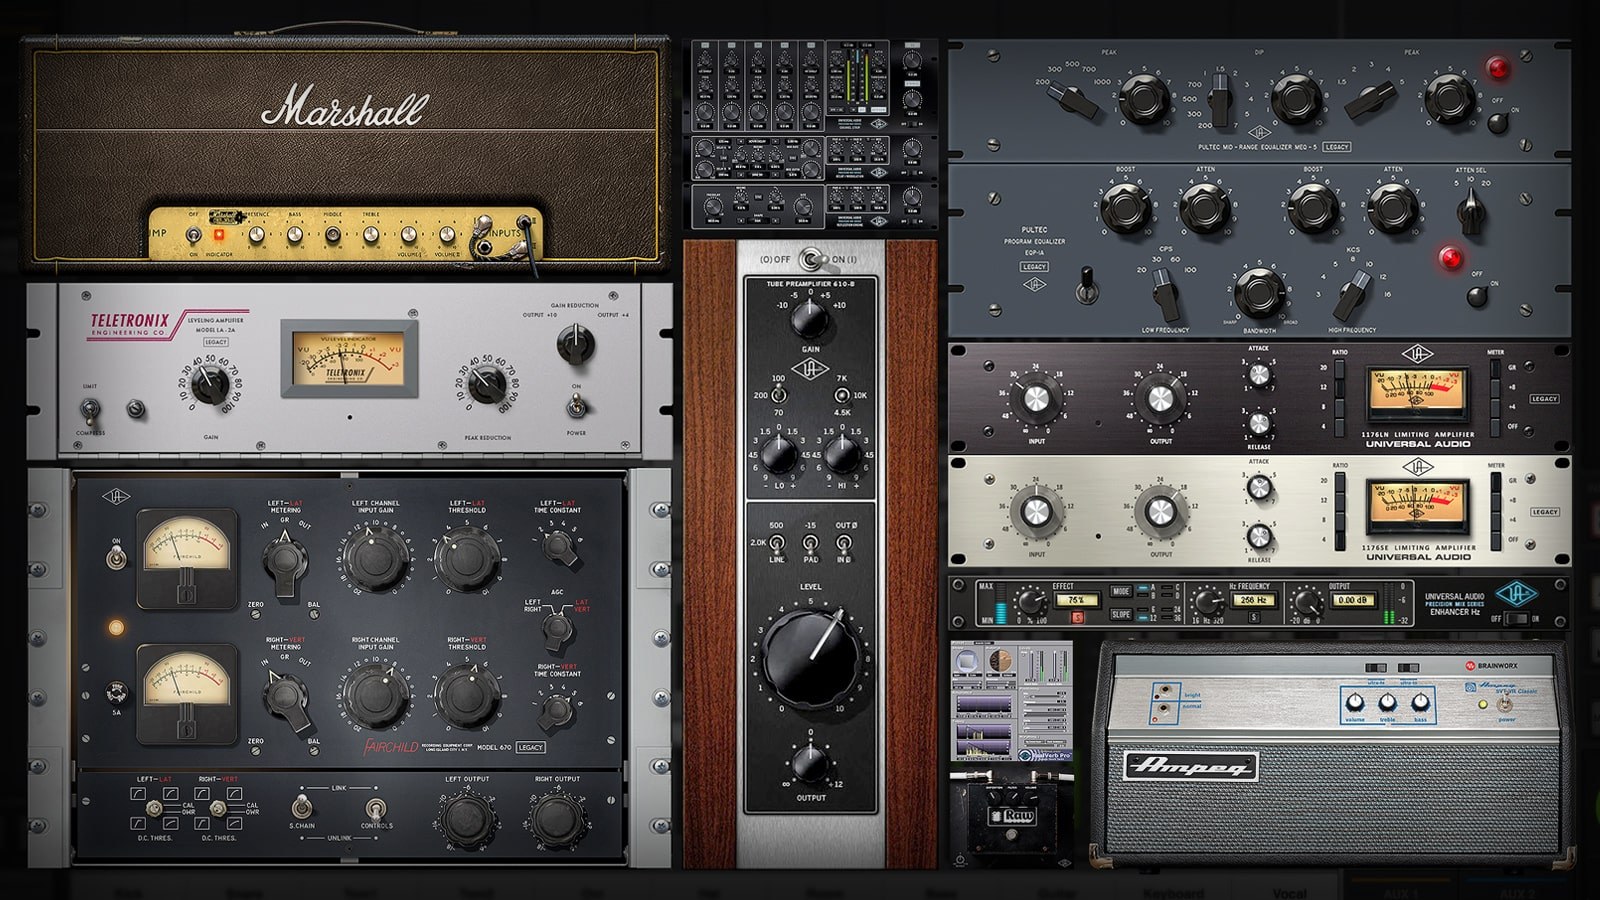Click the Fairchild Left-Lat Time Constant selector
Viewport: 1600px width, 900px height.
click(x=558, y=546)
